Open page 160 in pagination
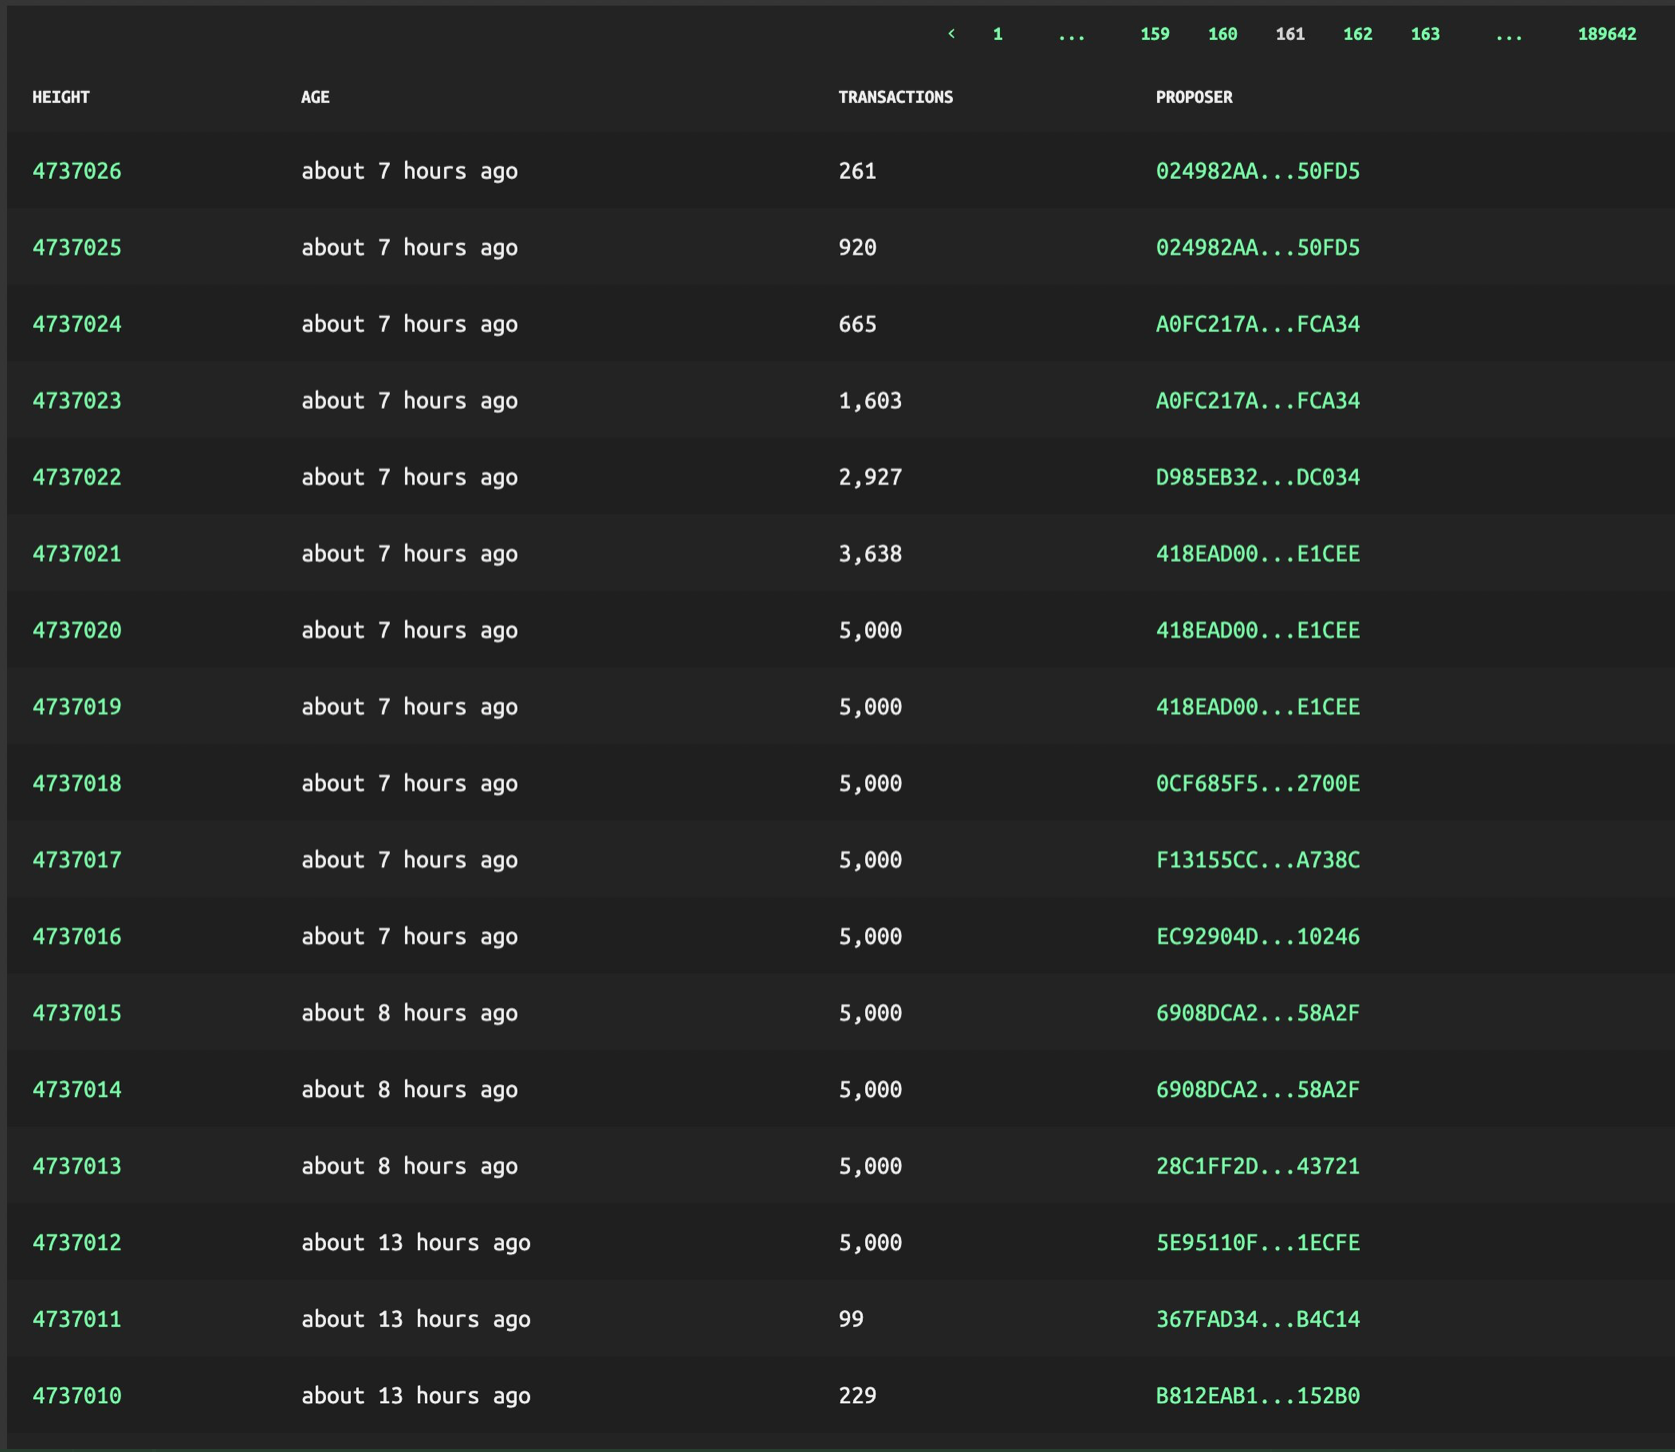Viewport: 1675px width, 1452px height. (1222, 34)
